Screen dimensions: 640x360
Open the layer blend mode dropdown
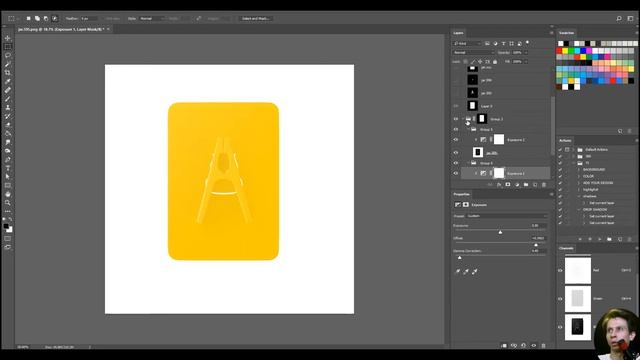(473, 52)
